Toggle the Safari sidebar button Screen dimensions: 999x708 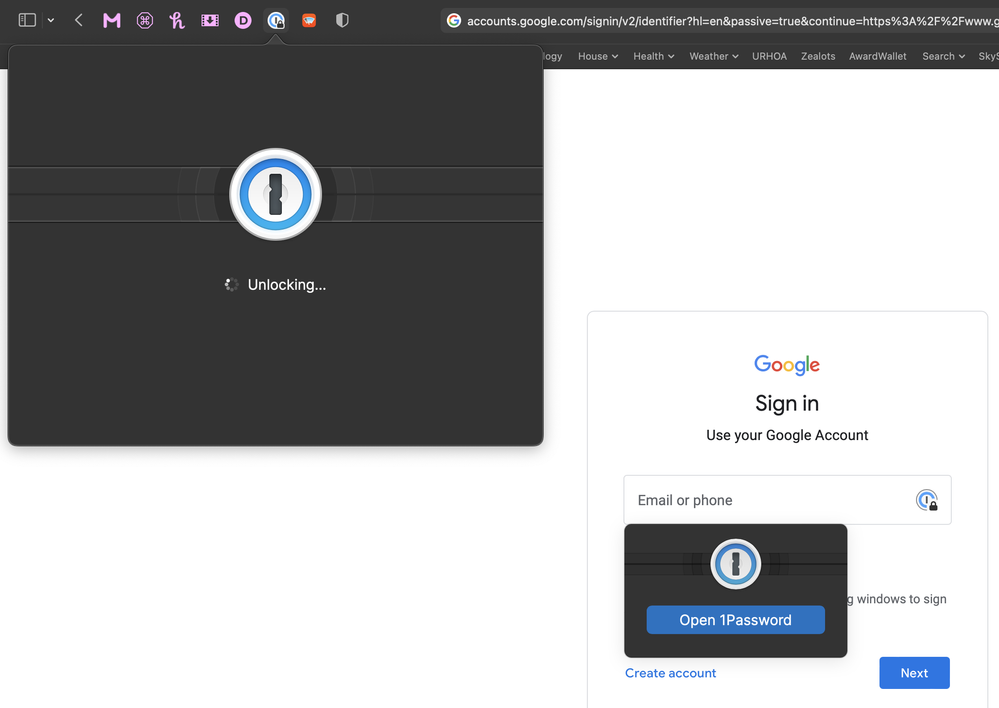[28, 20]
